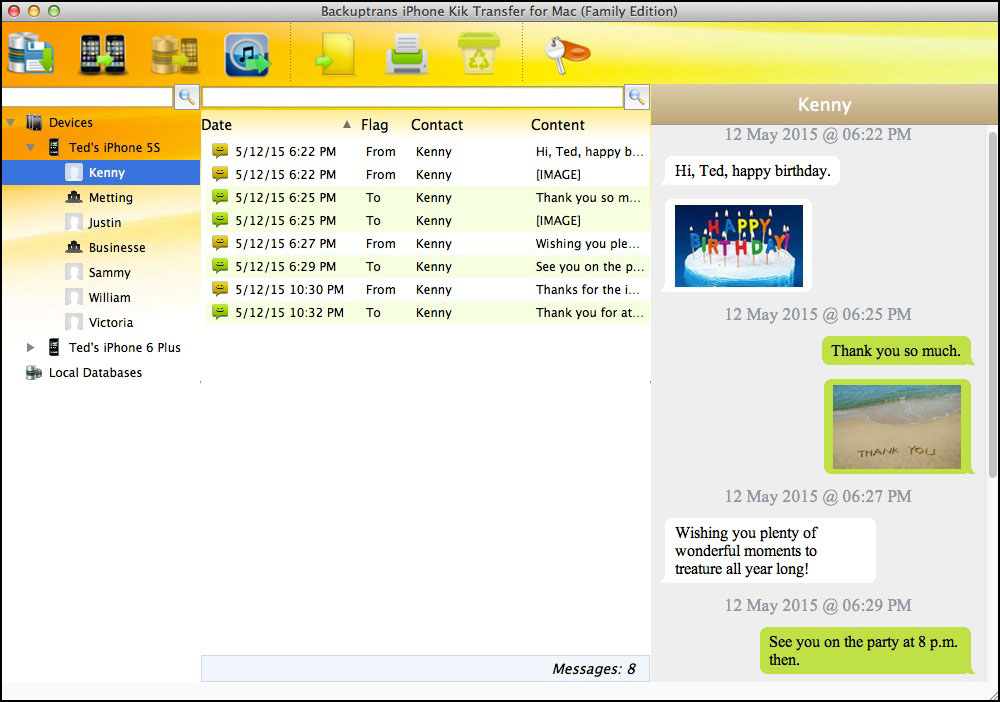Click the message icon on 10:30 PM row

[220, 289]
